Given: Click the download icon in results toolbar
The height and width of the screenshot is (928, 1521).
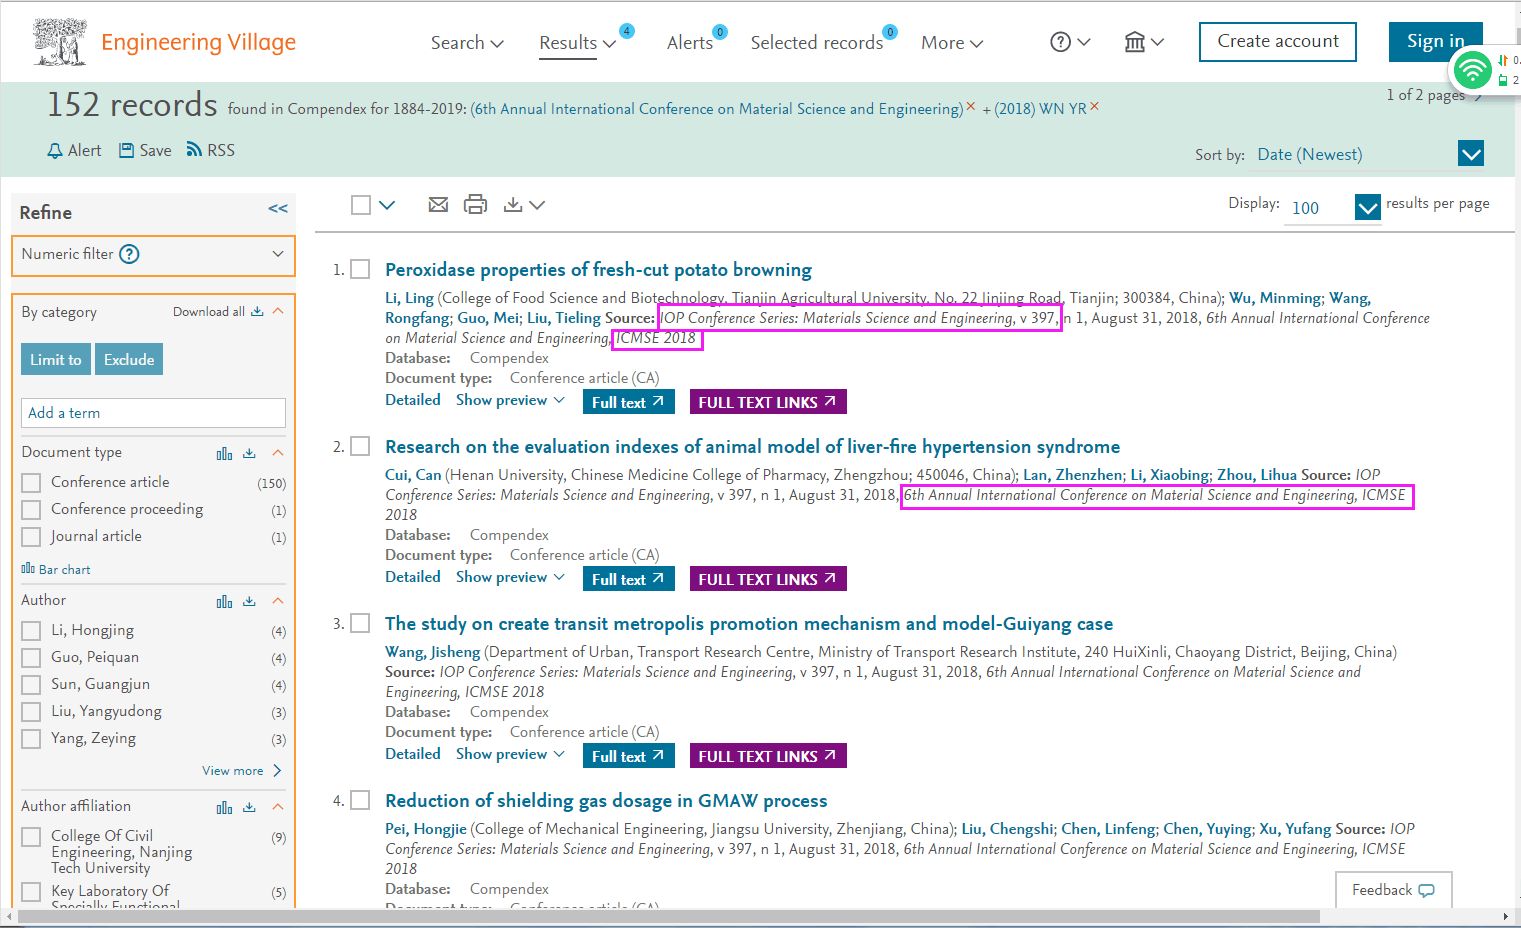Looking at the screenshot, I should click(513, 204).
